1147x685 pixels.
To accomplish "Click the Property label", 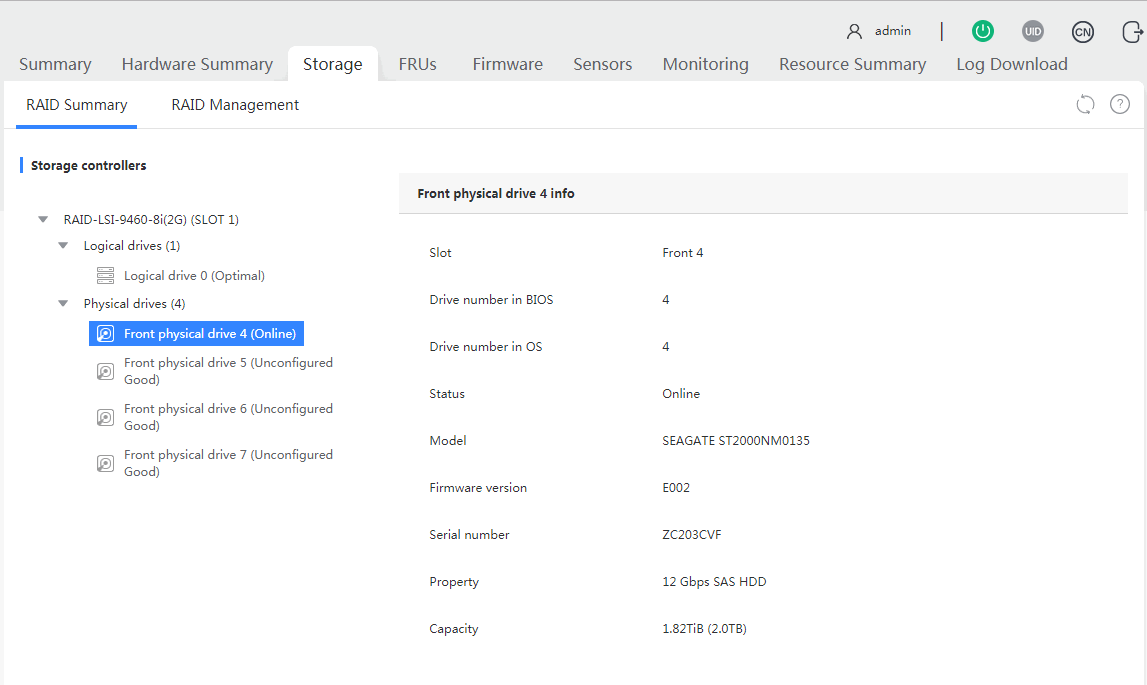I will click(x=454, y=582).
